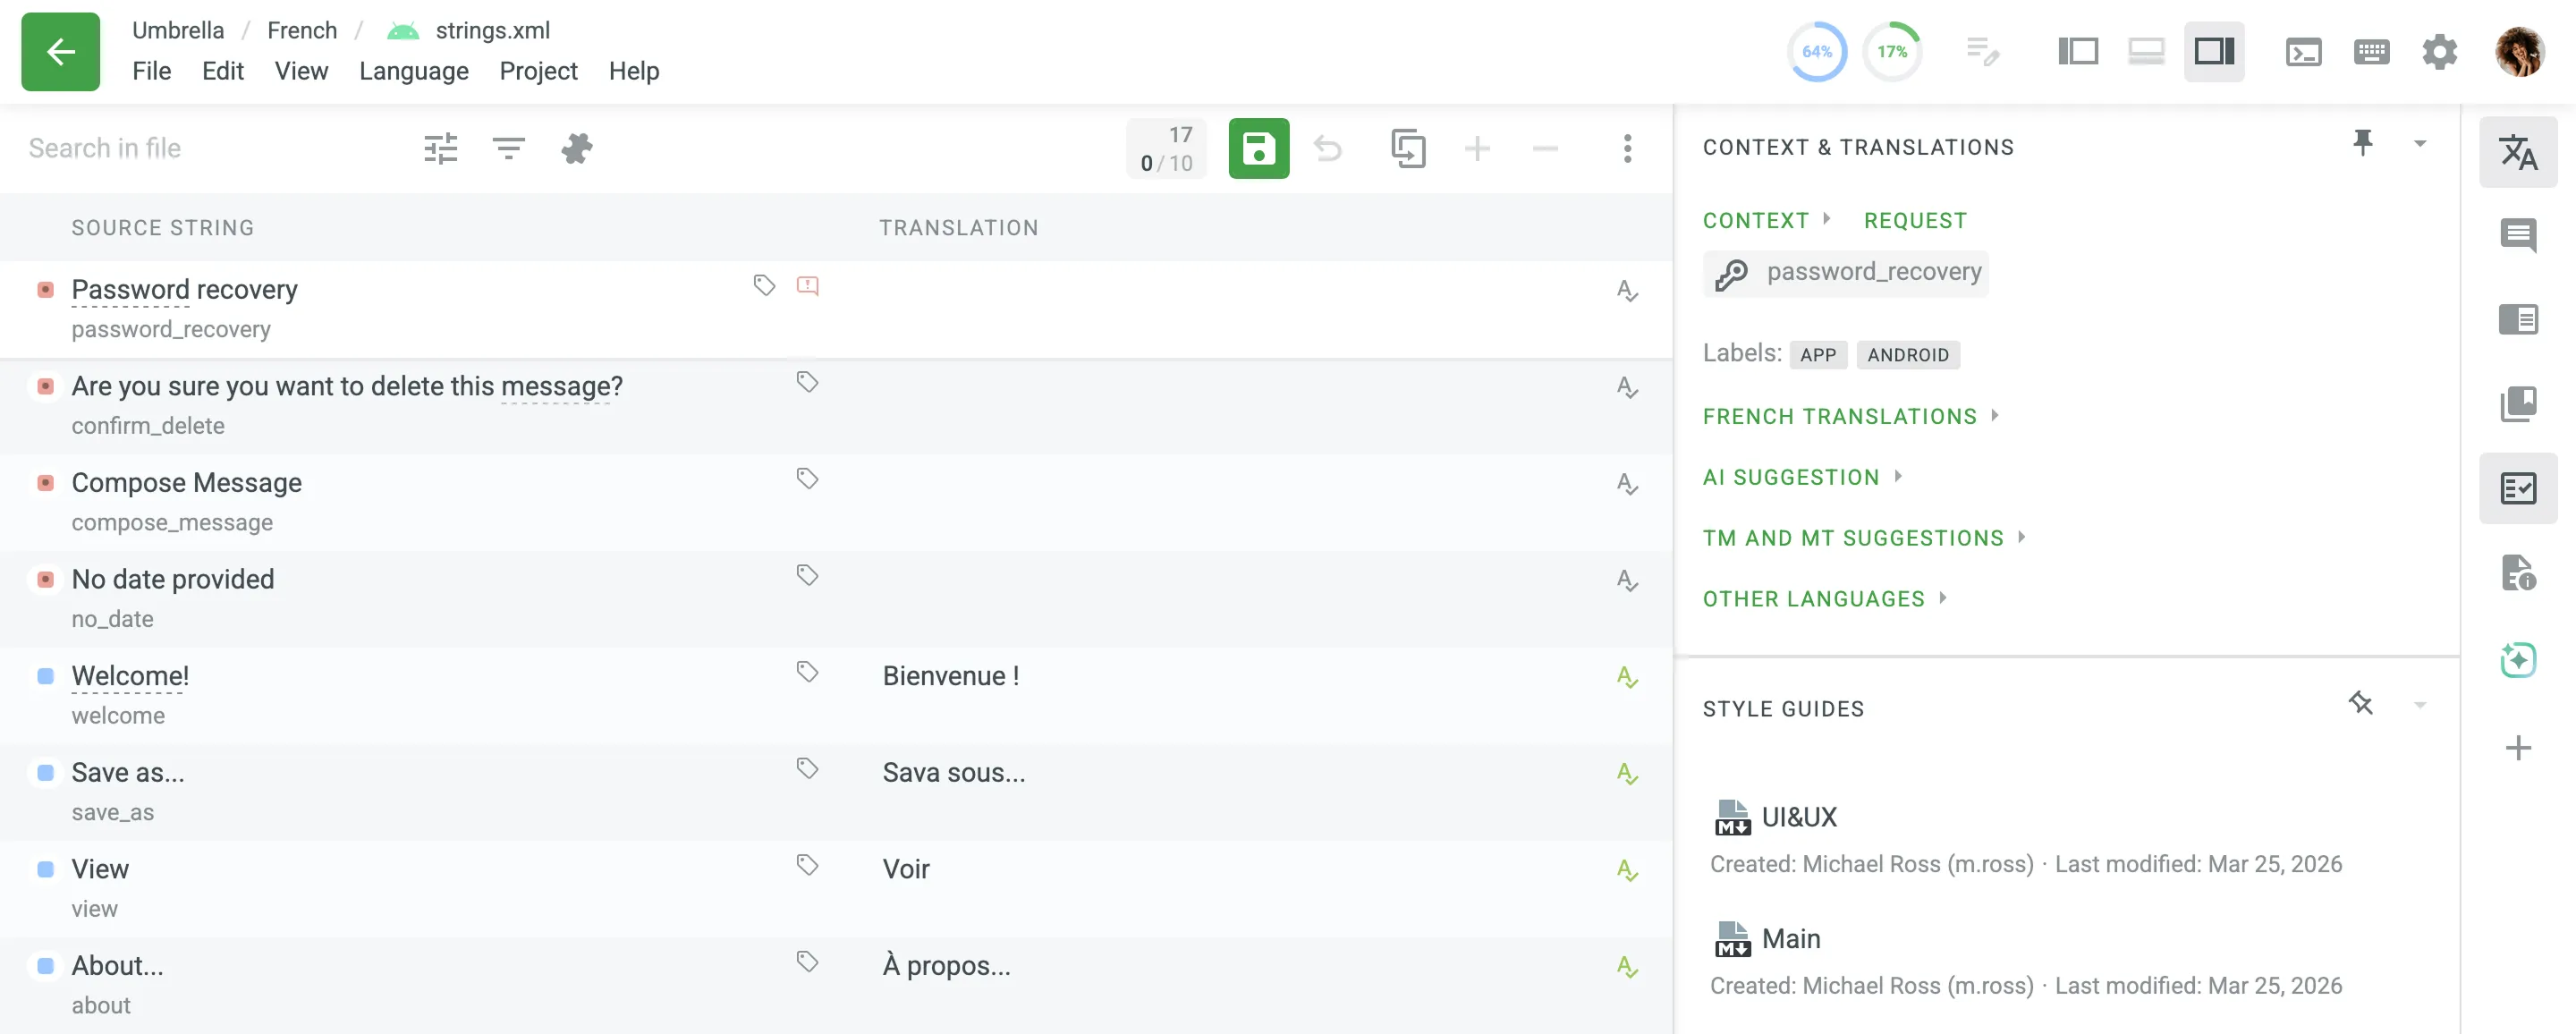Switch to side-by-side view layout

click(x=2078, y=51)
